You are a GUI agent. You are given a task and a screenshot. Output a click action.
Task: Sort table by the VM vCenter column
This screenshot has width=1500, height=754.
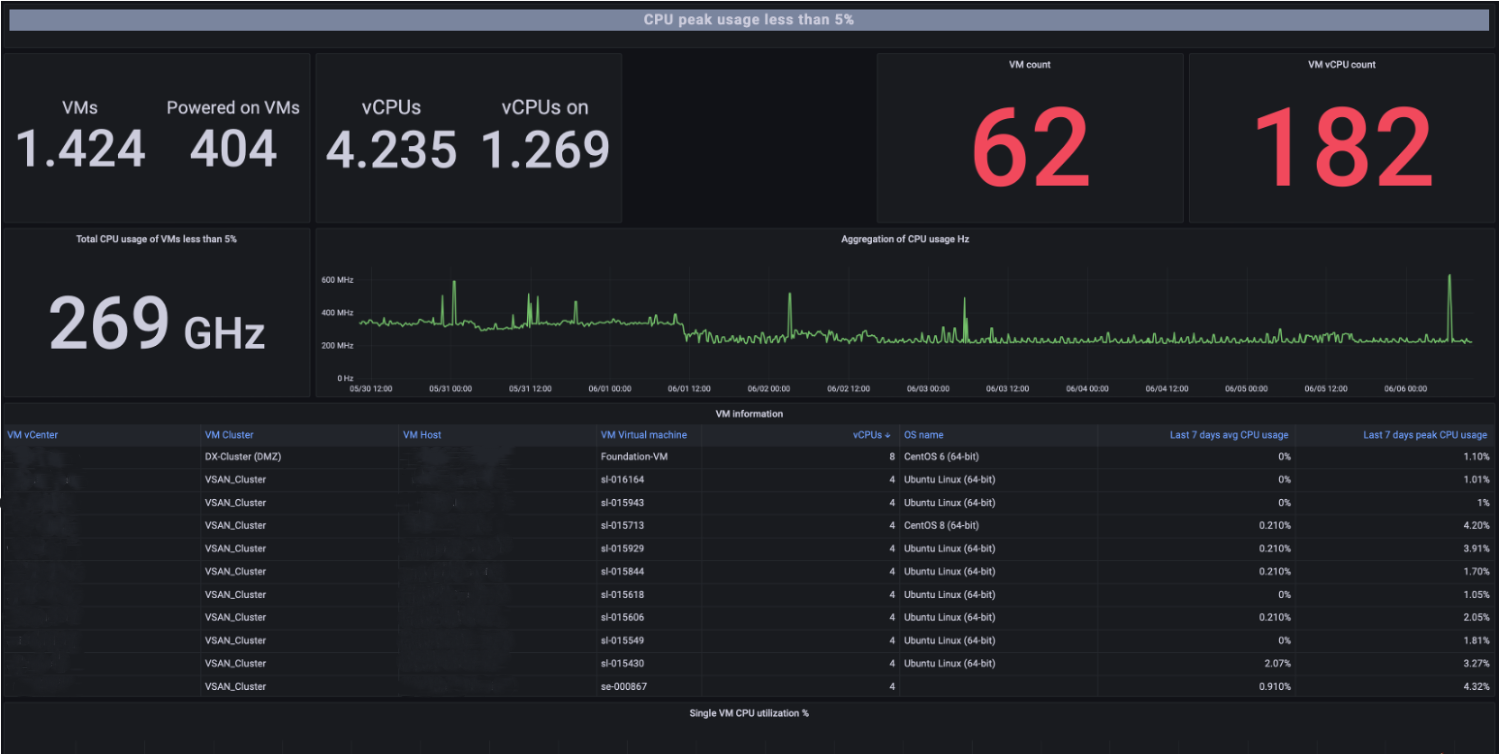[32, 435]
